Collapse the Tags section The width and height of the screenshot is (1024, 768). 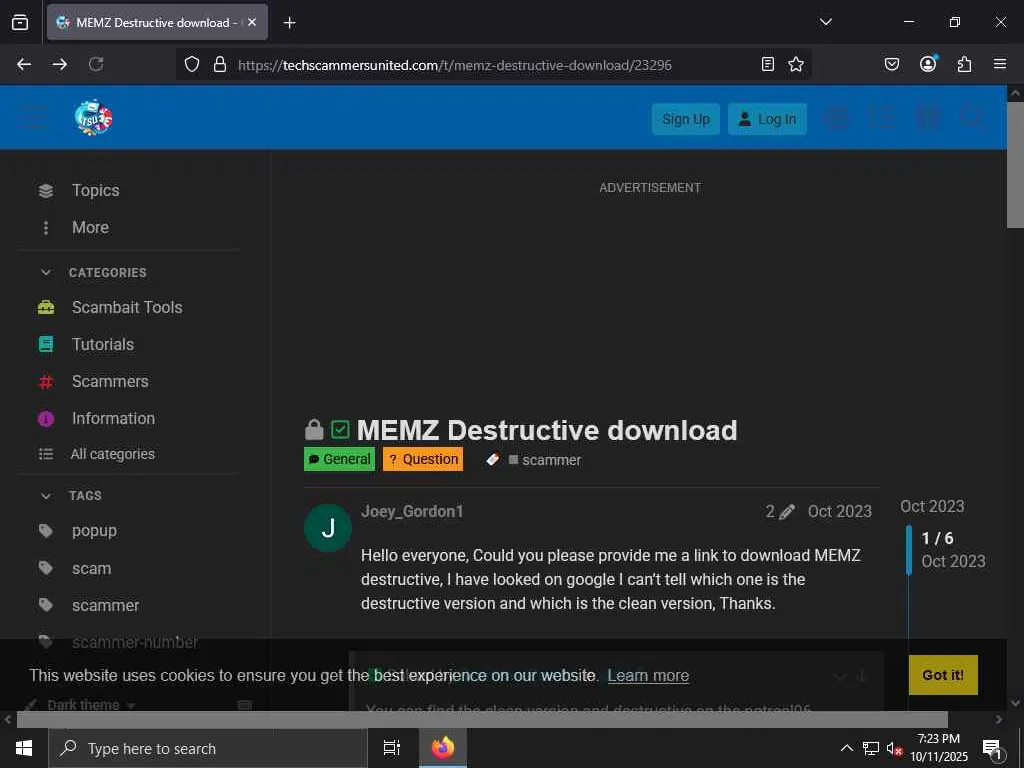coord(46,496)
